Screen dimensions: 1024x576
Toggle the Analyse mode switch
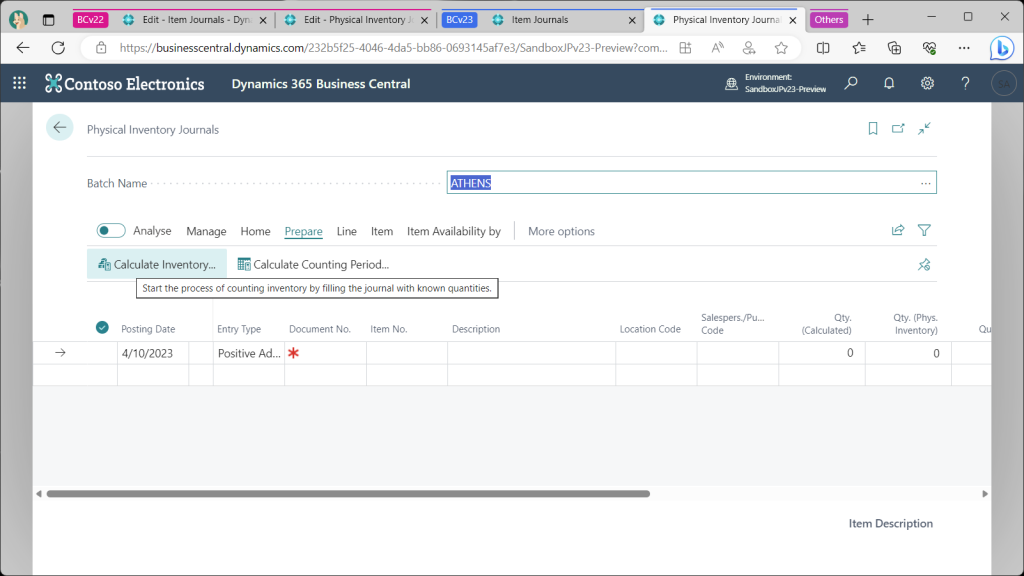point(111,231)
